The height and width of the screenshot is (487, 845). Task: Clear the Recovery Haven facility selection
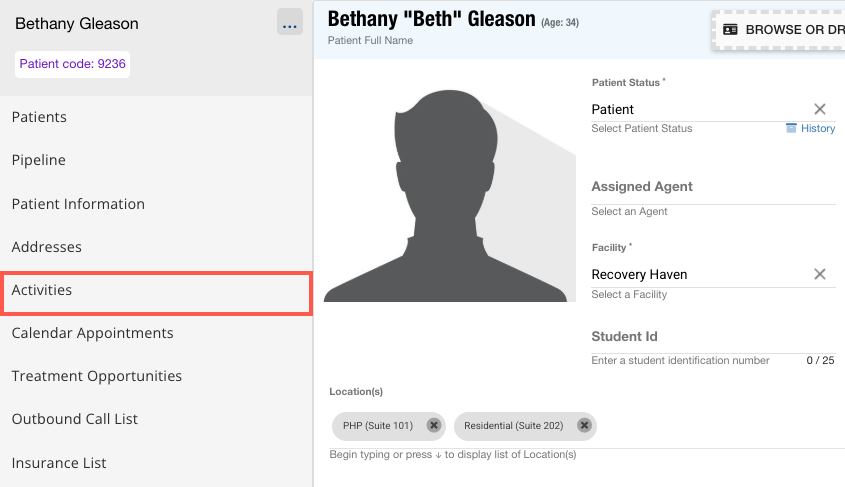(x=819, y=274)
